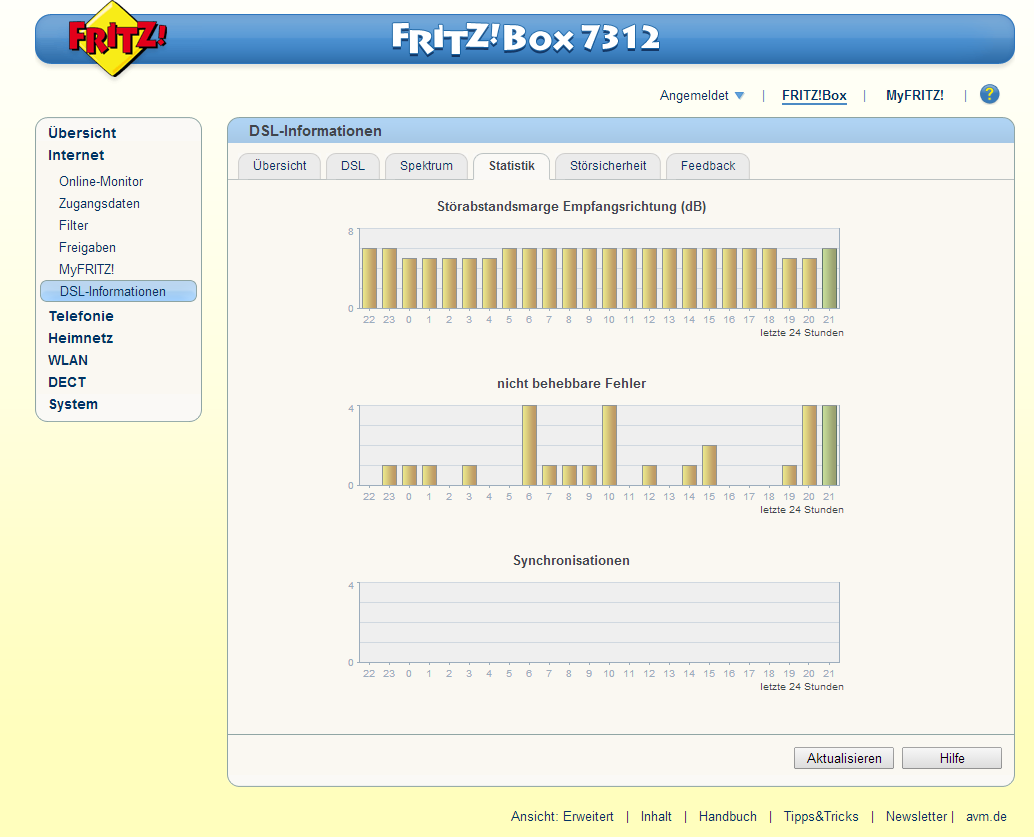Open Freigaben in the sidebar
This screenshot has width=1034, height=837.
tap(87, 247)
